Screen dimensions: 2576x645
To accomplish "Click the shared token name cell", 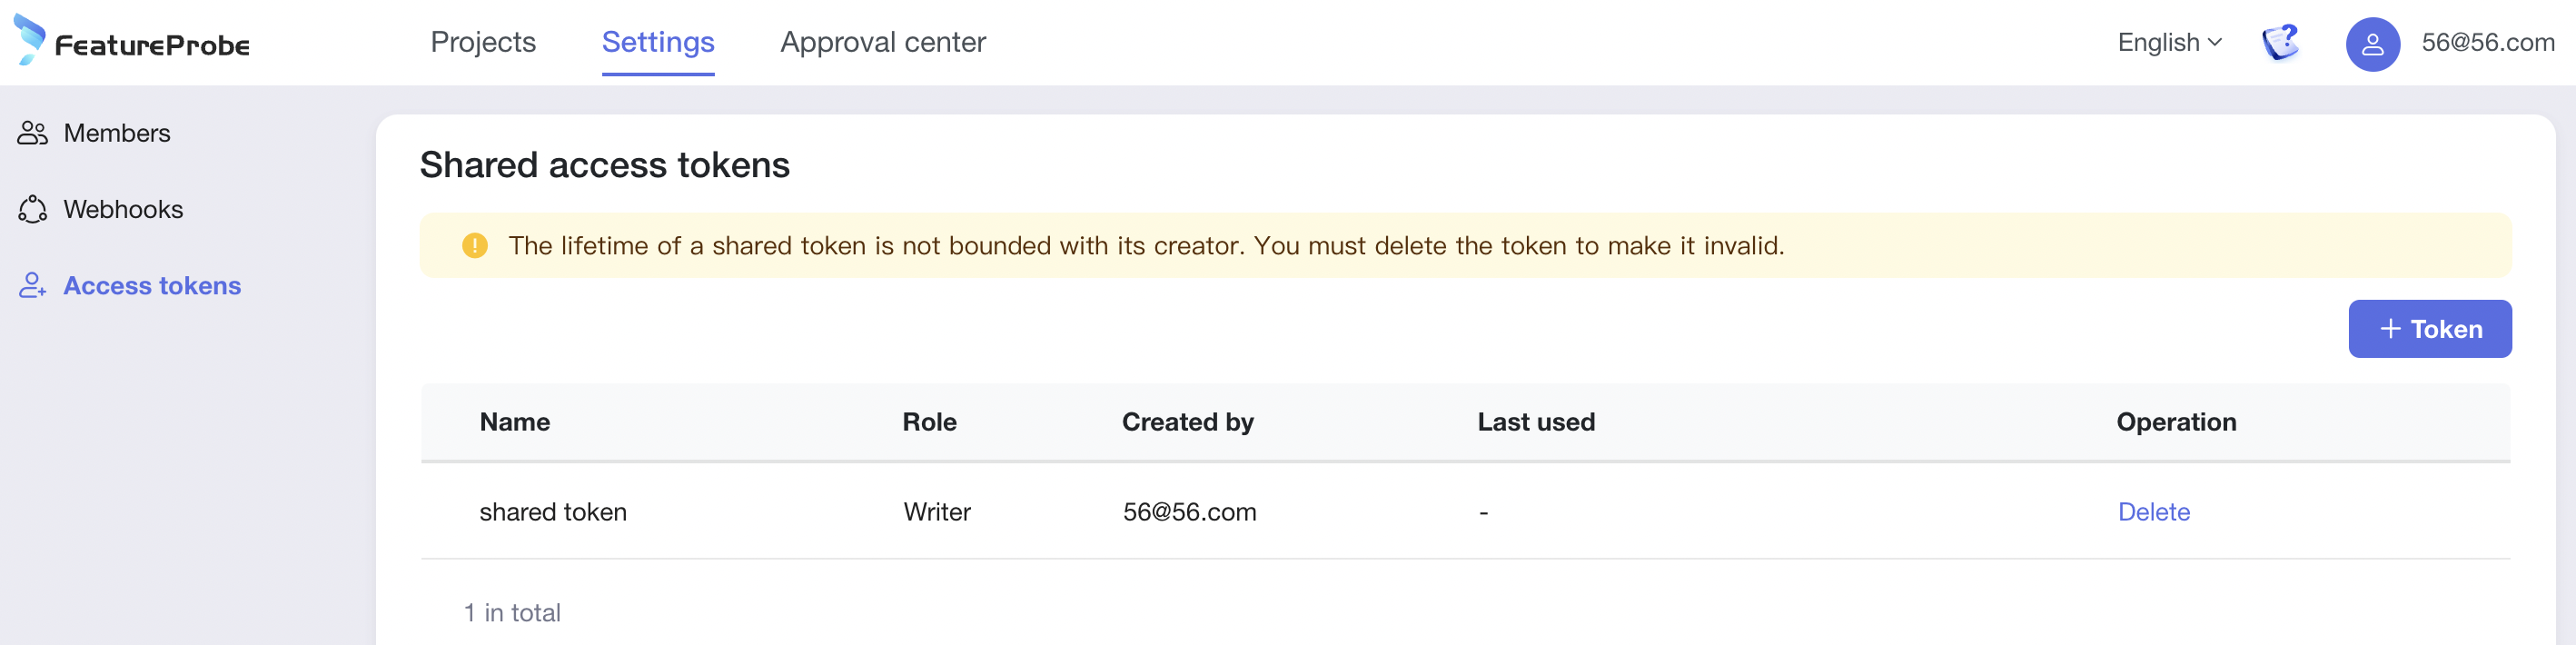I will (553, 512).
